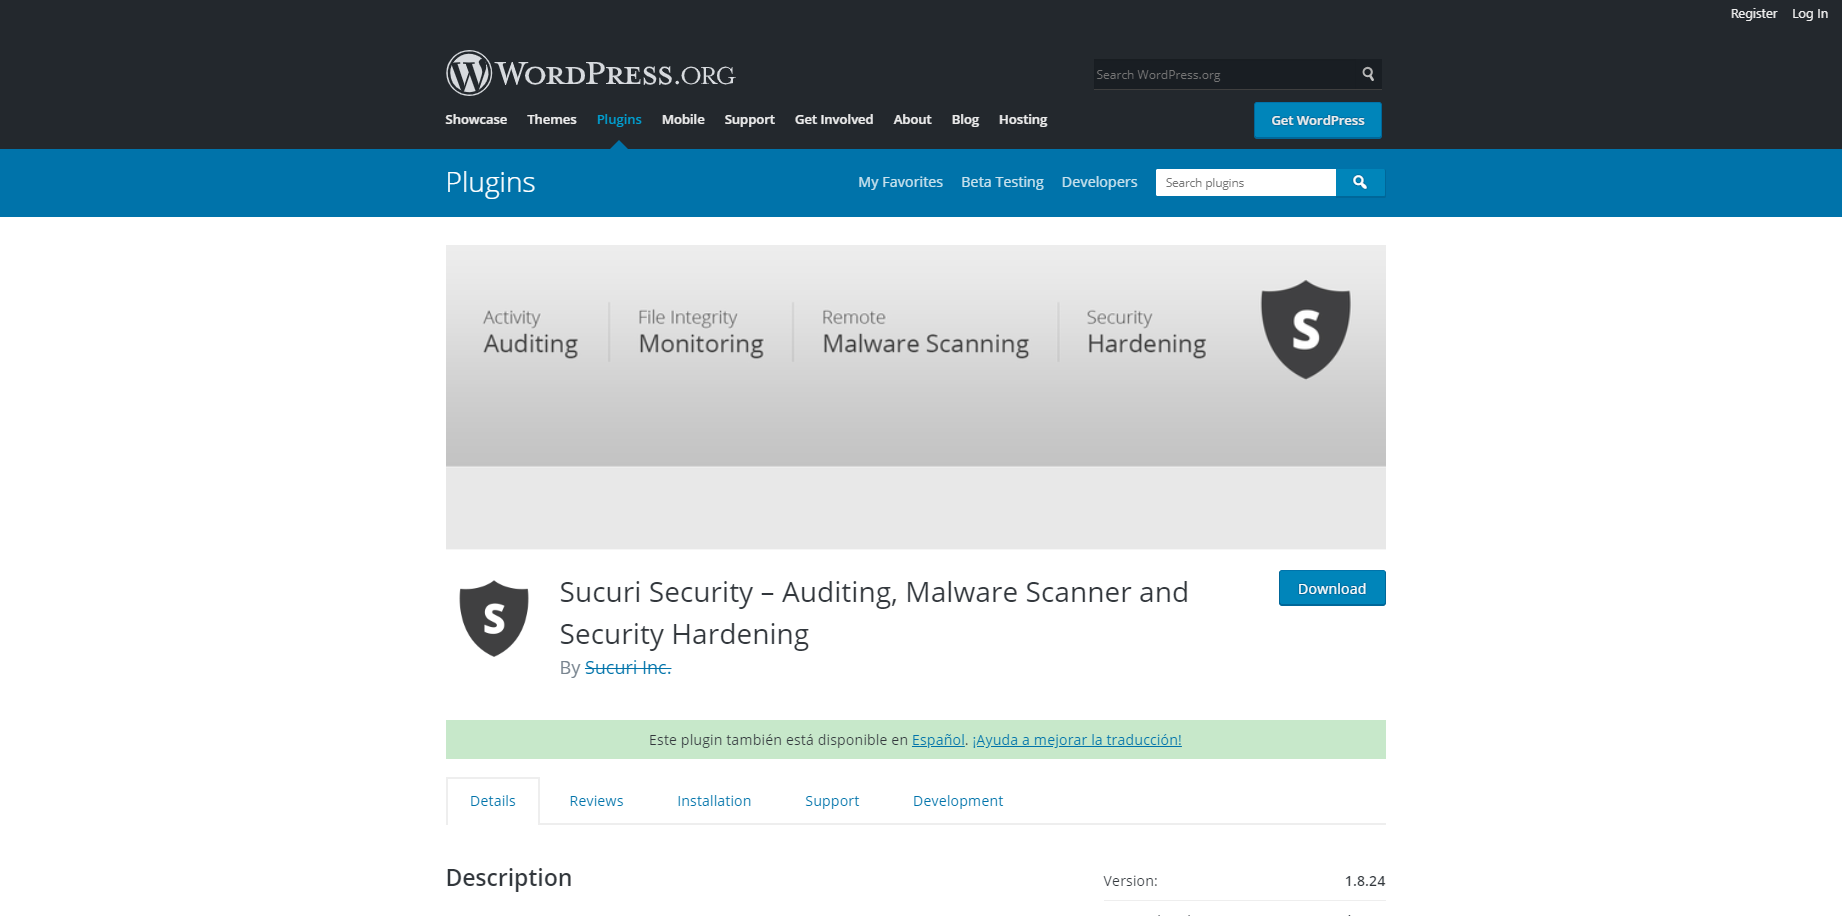Focus the Search plugins field

coord(1246,182)
